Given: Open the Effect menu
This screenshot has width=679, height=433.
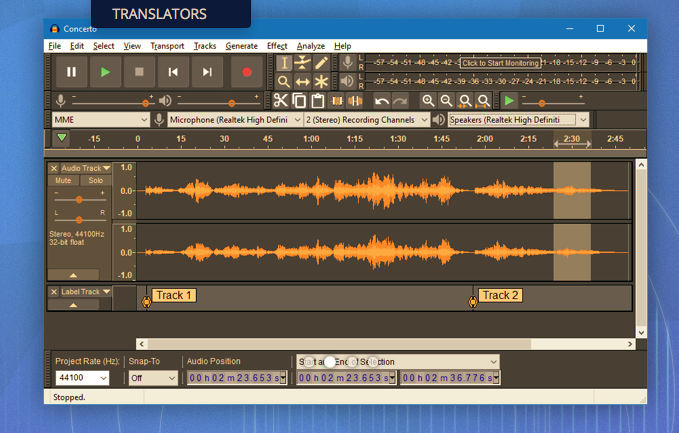Looking at the screenshot, I should [277, 46].
